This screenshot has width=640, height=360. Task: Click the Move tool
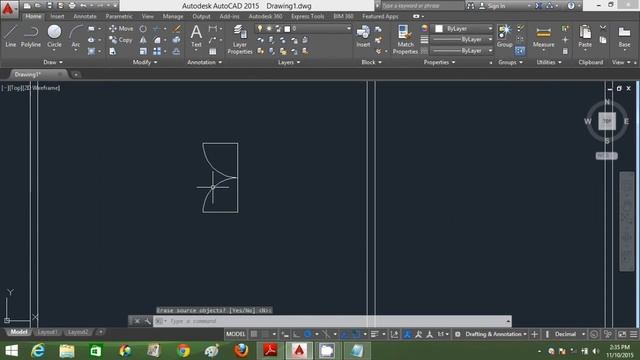pos(121,29)
